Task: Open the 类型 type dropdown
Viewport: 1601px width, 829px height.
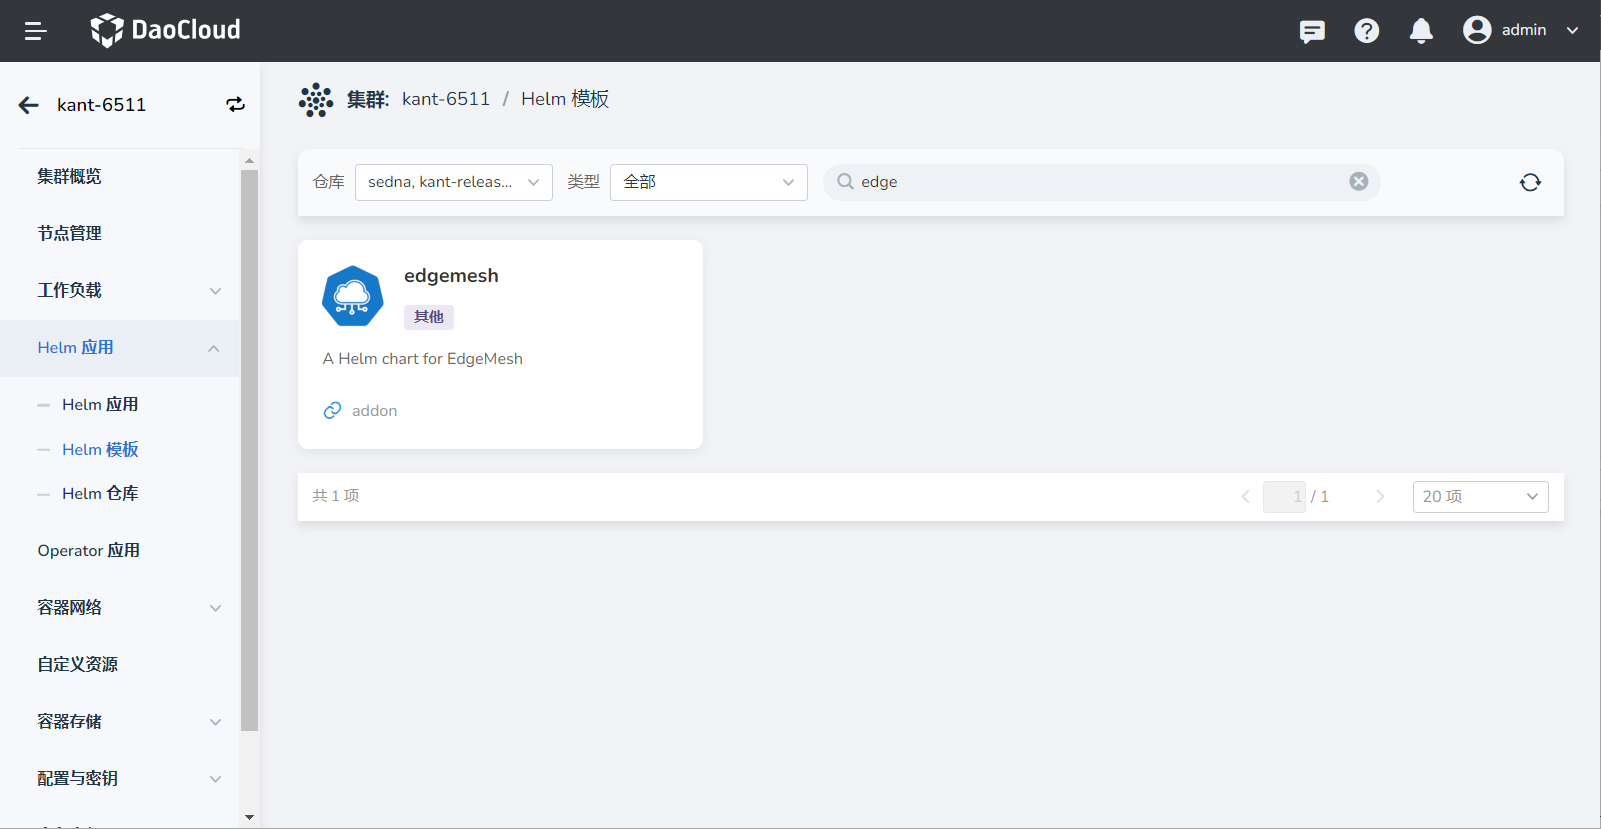Action: (x=708, y=182)
